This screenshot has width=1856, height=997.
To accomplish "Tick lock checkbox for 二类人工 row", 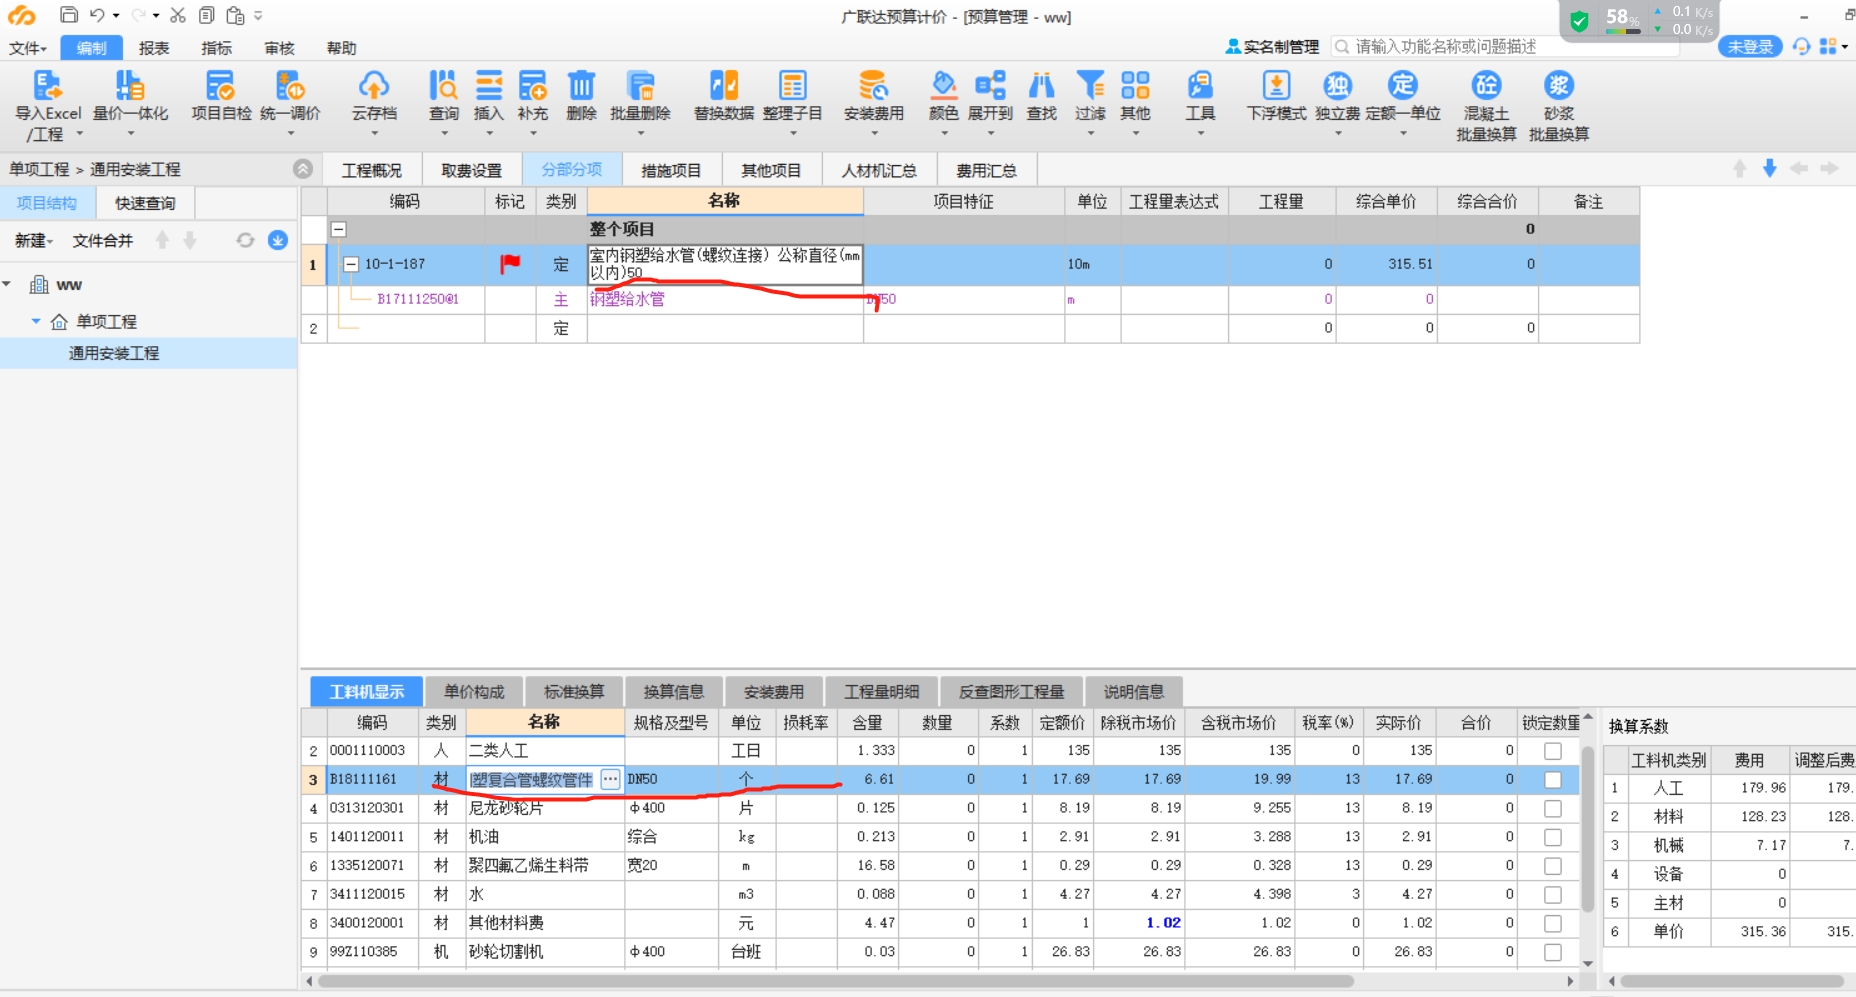I will [1552, 751].
